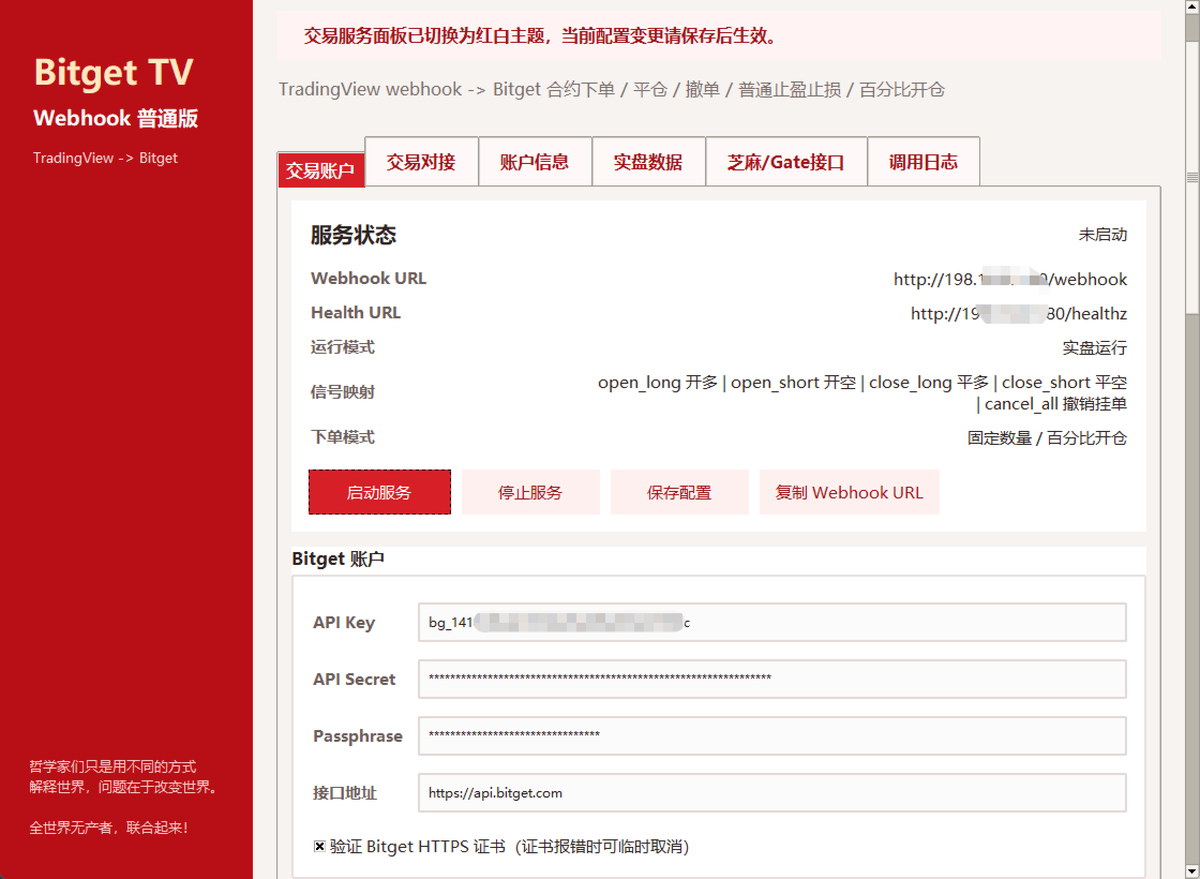Open the 交易对接 tab

[421, 162]
